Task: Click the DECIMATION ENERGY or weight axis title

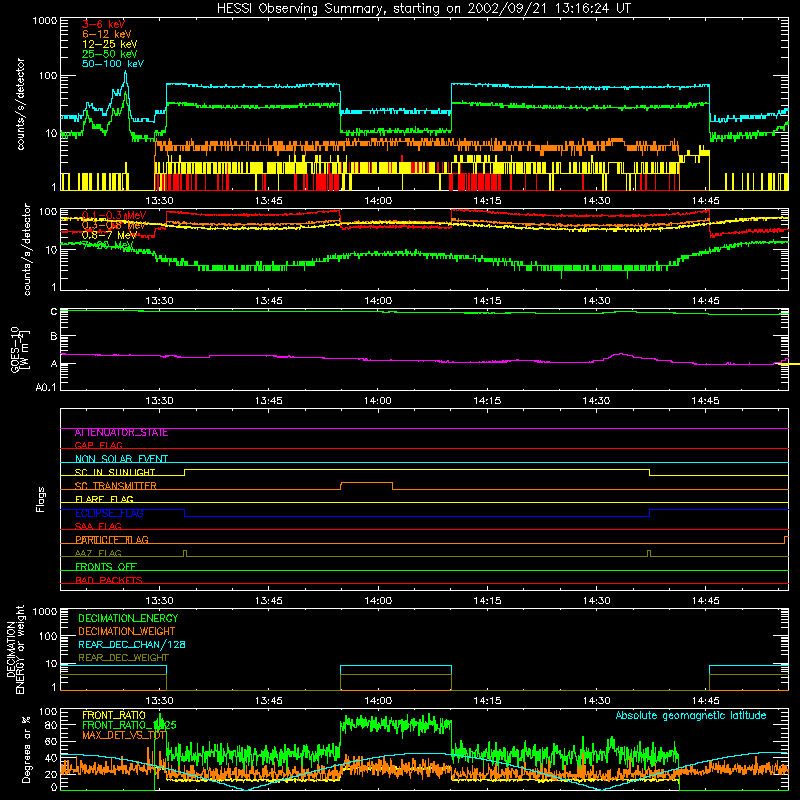Action: pyautogui.click(x=15, y=649)
